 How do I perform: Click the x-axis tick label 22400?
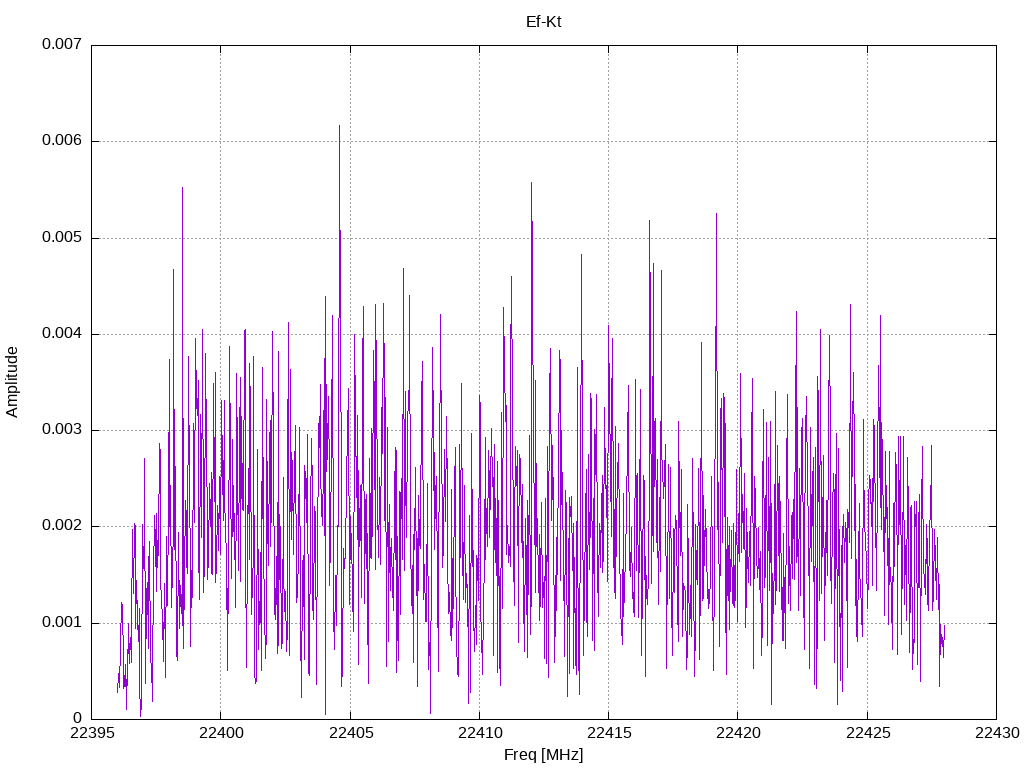click(x=221, y=733)
